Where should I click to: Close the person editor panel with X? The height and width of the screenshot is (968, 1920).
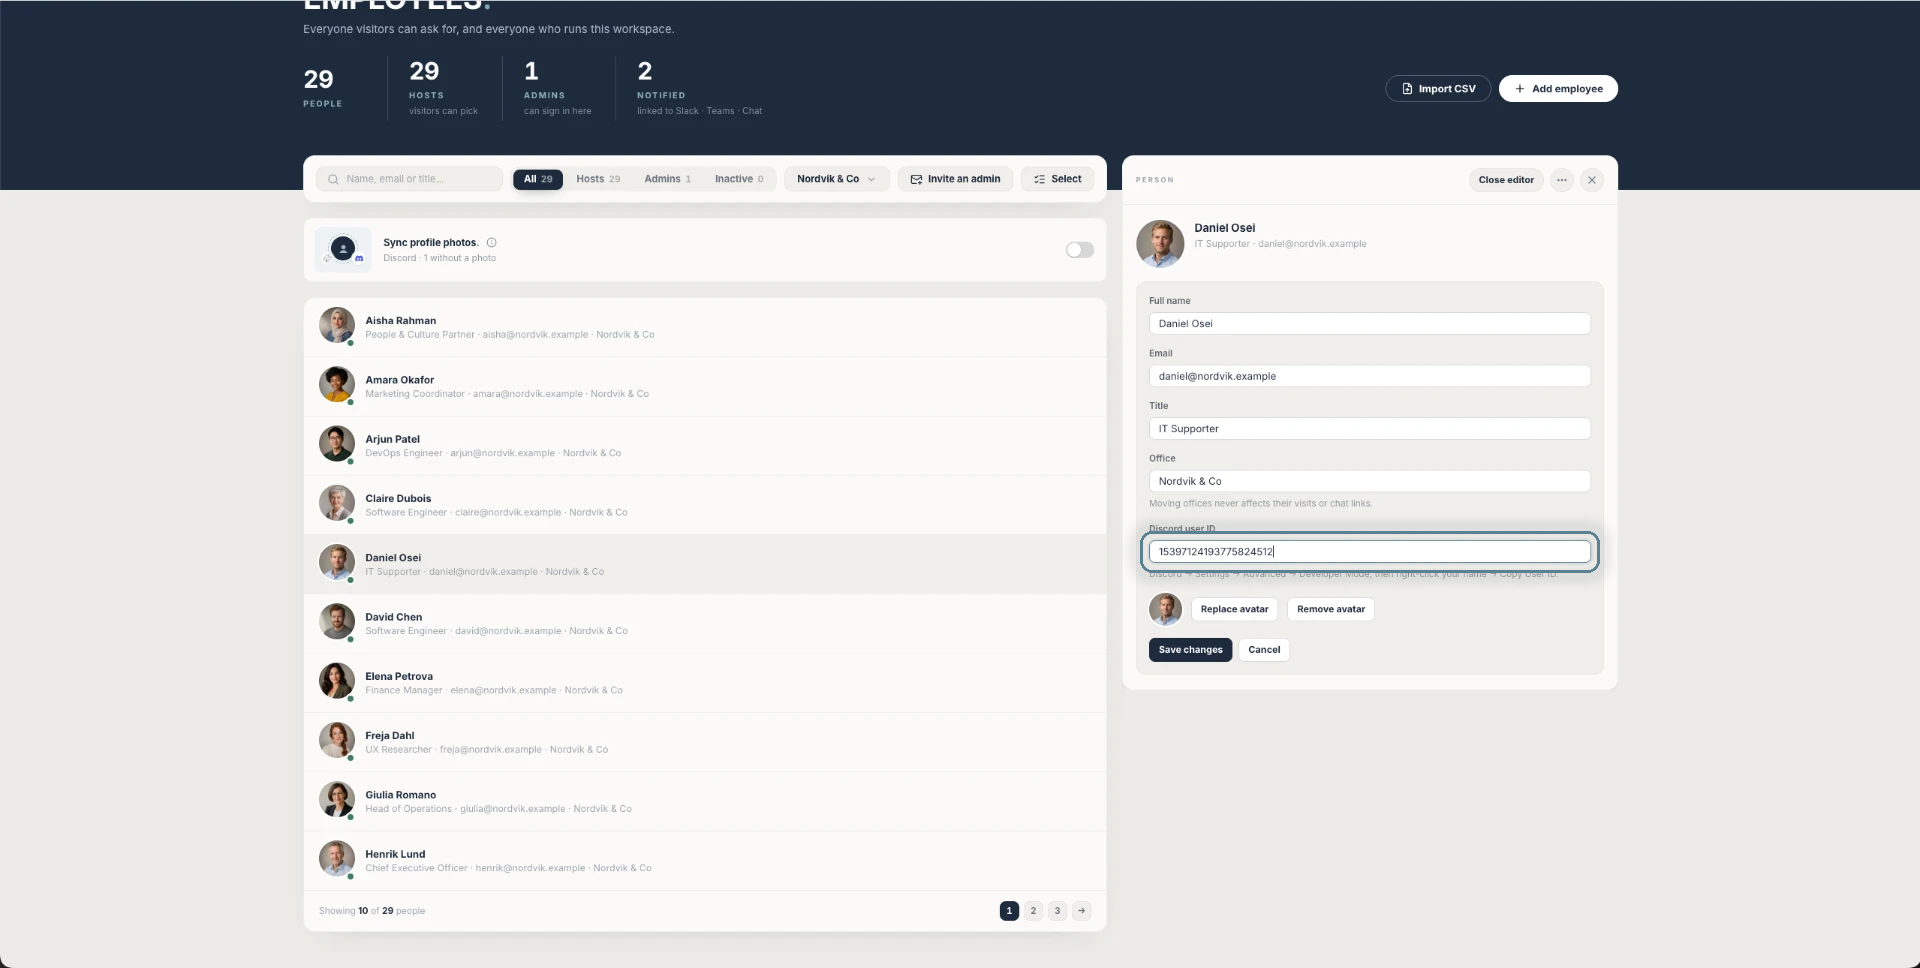click(1592, 180)
